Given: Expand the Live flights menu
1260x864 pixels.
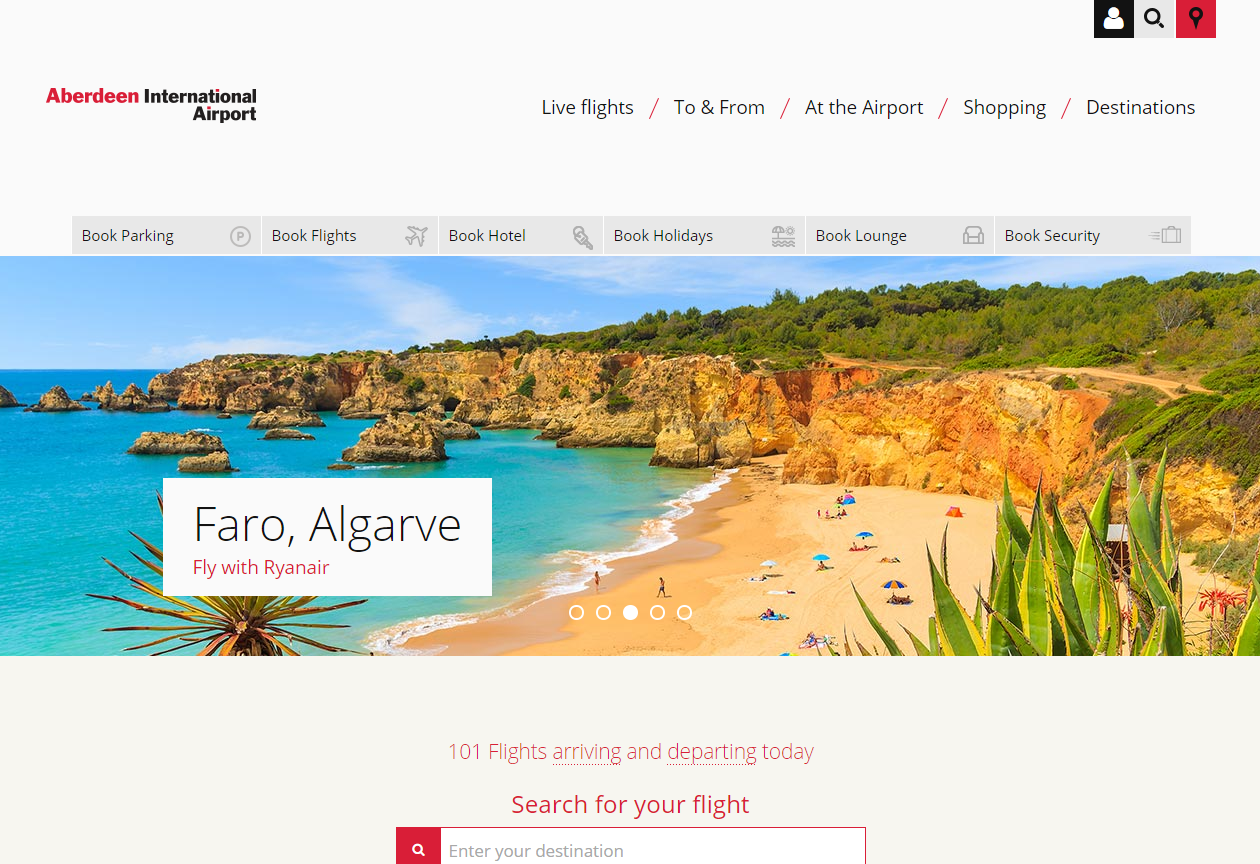Looking at the screenshot, I should point(587,107).
